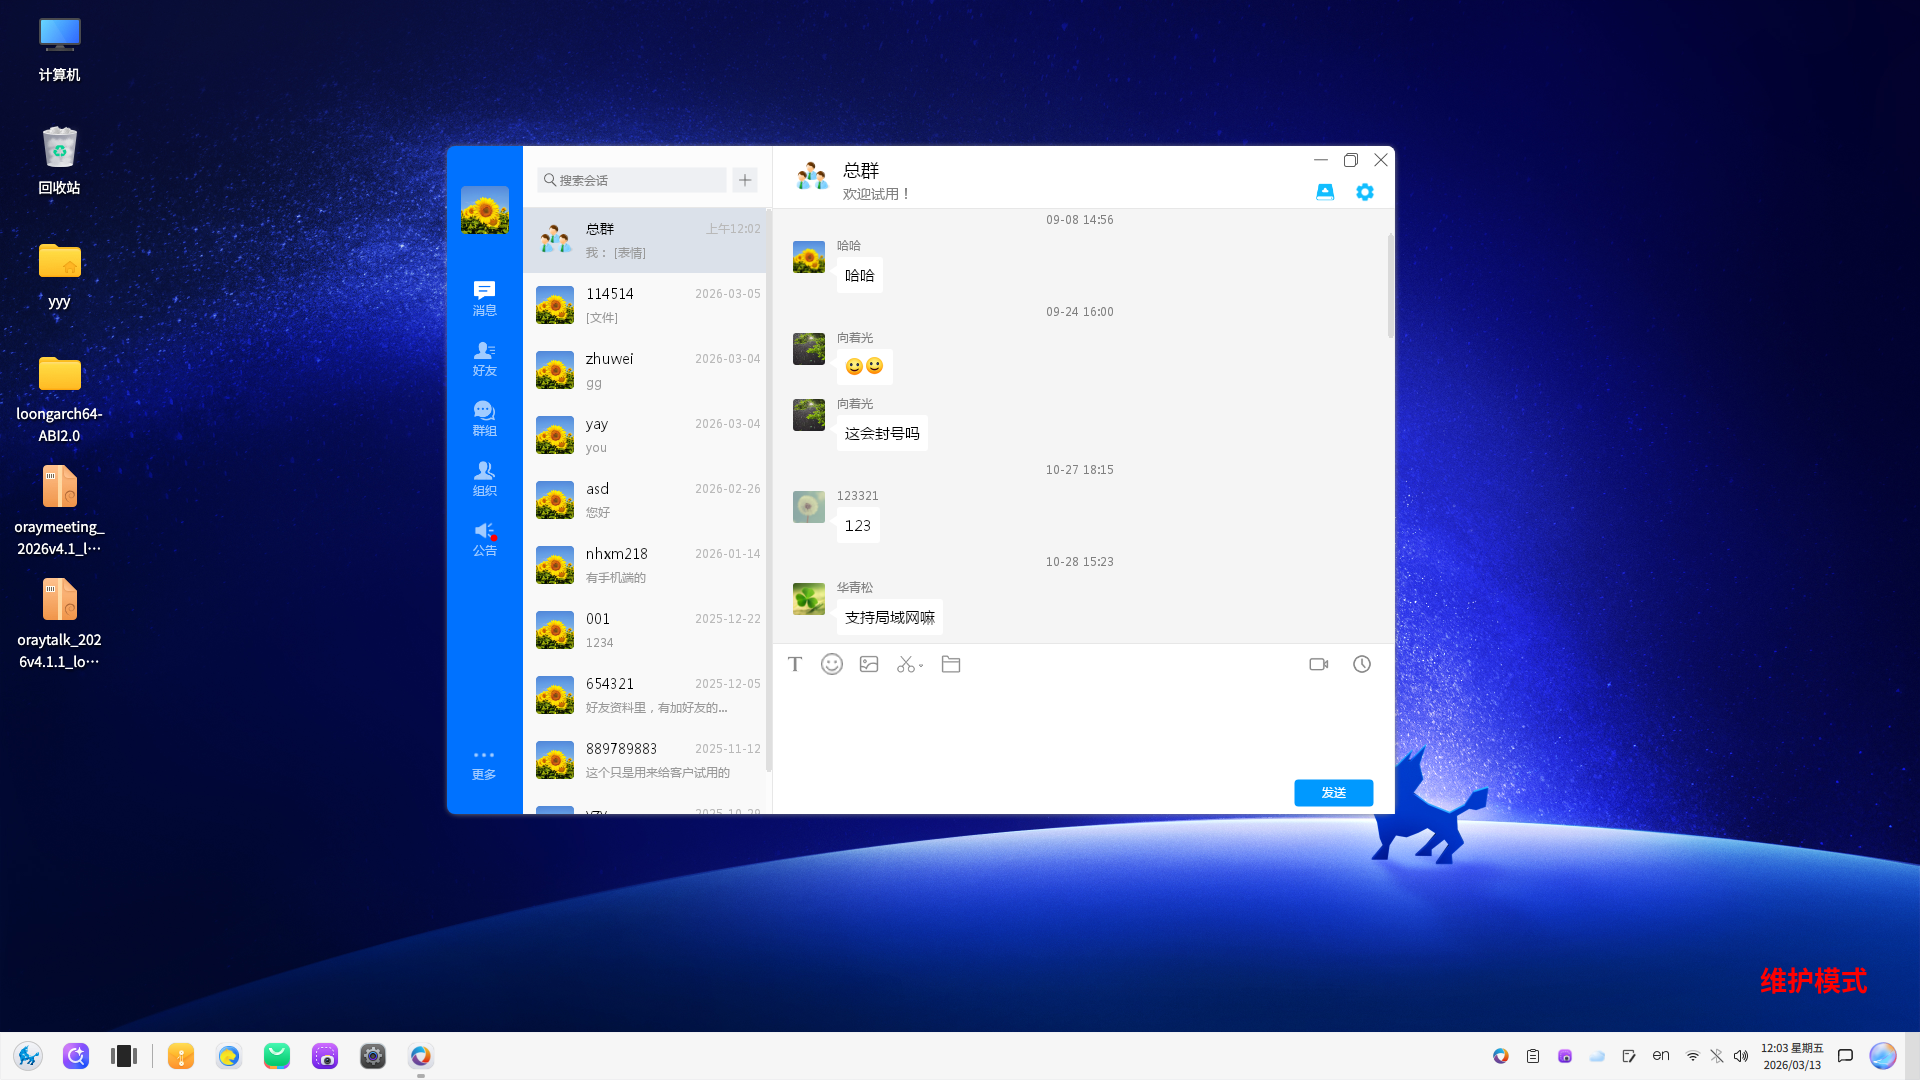
Task: Send a file using the folder icon
Action: [x=950, y=663]
